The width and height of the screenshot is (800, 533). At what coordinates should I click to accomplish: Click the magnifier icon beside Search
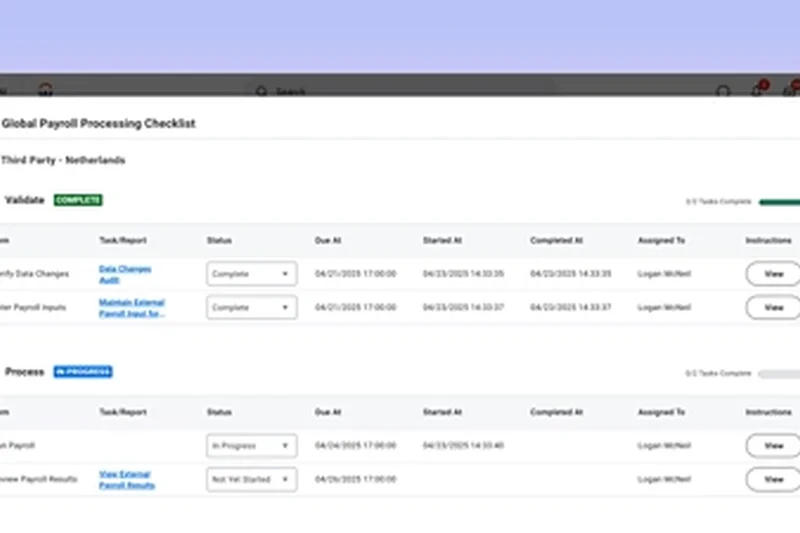click(x=261, y=91)
